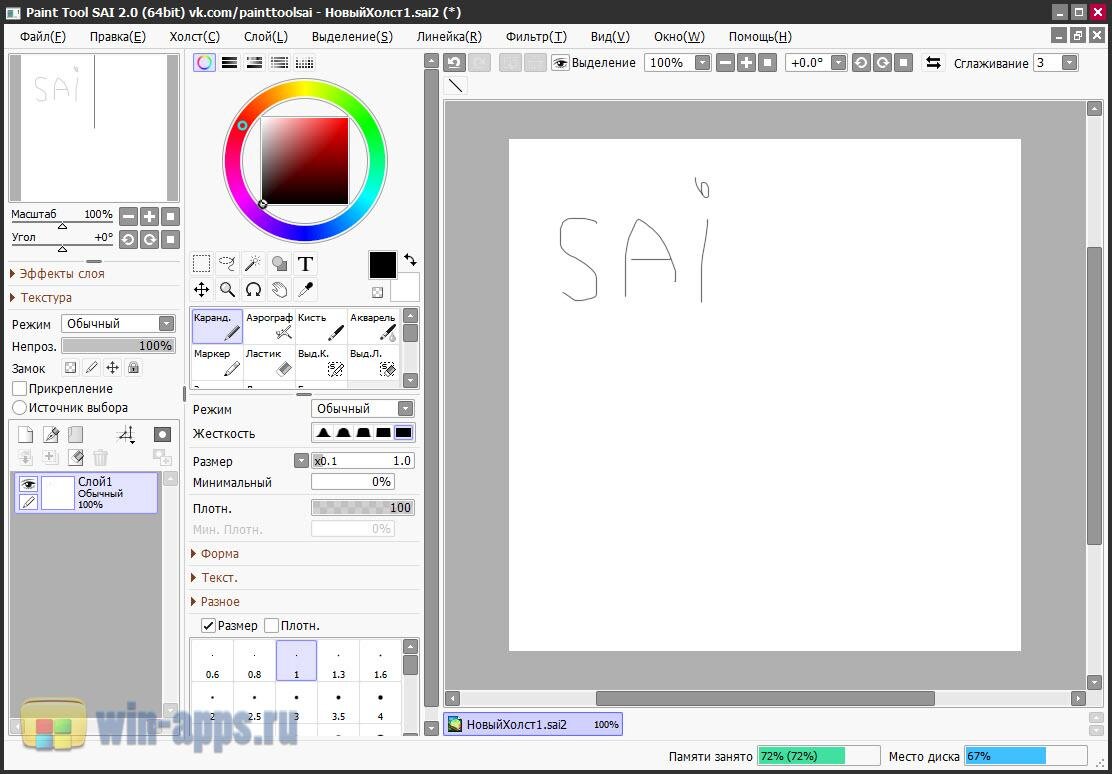Viewport: 1112px width, 774px height.
Task: Open the Фильтр menu
Action: coord(536,36)
